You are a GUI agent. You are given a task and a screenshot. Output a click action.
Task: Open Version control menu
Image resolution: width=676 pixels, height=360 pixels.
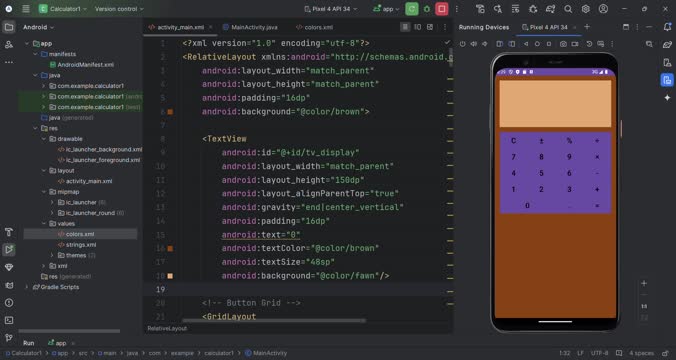(119, 9)
